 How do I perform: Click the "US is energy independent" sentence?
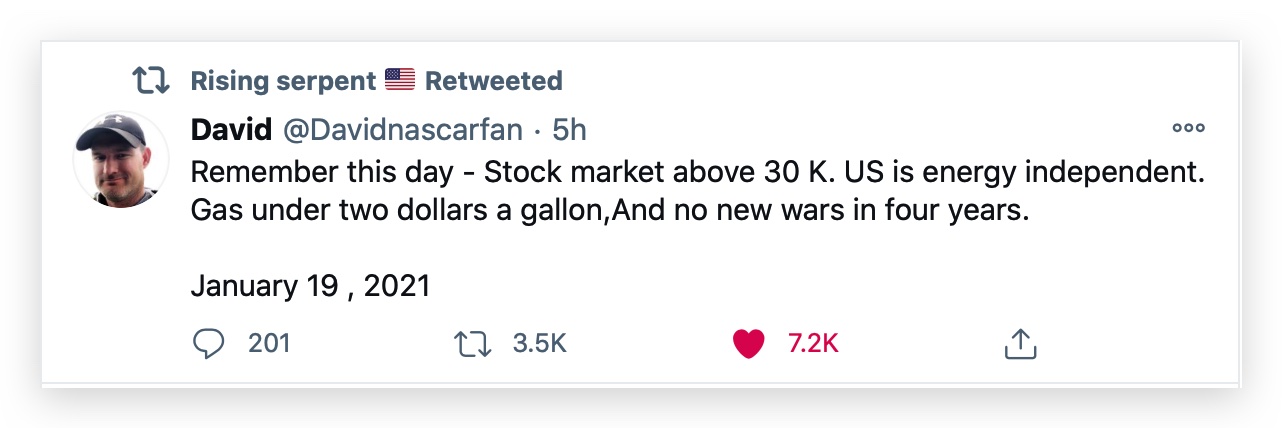point(1023,172)
